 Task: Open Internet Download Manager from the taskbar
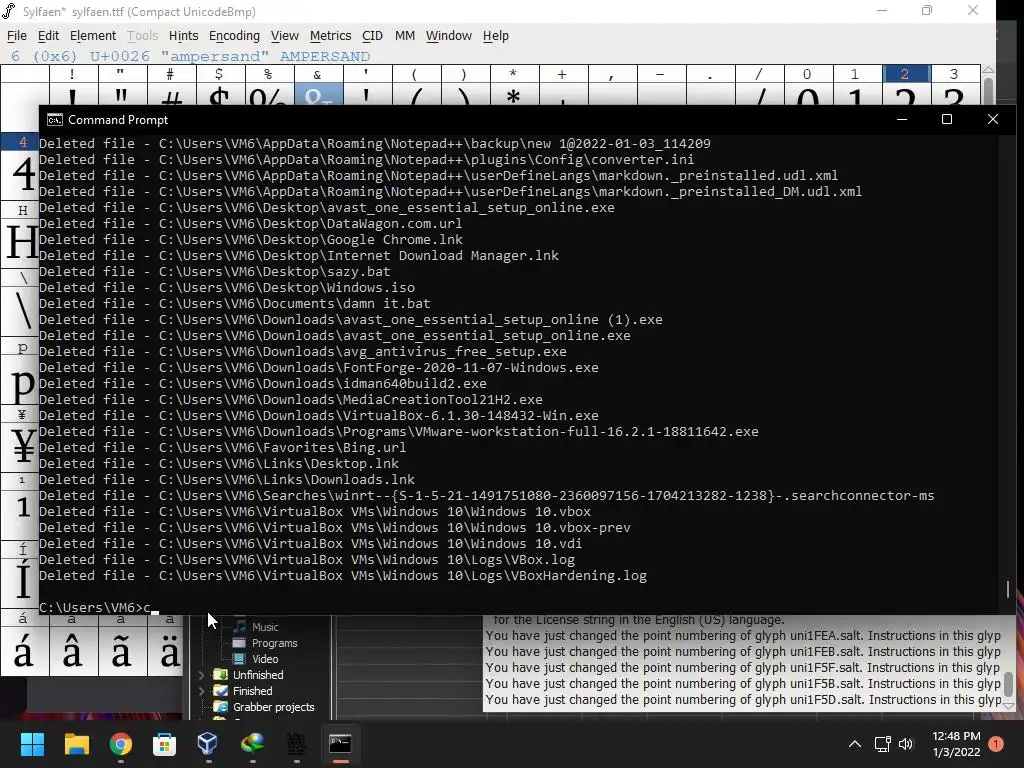253,744
